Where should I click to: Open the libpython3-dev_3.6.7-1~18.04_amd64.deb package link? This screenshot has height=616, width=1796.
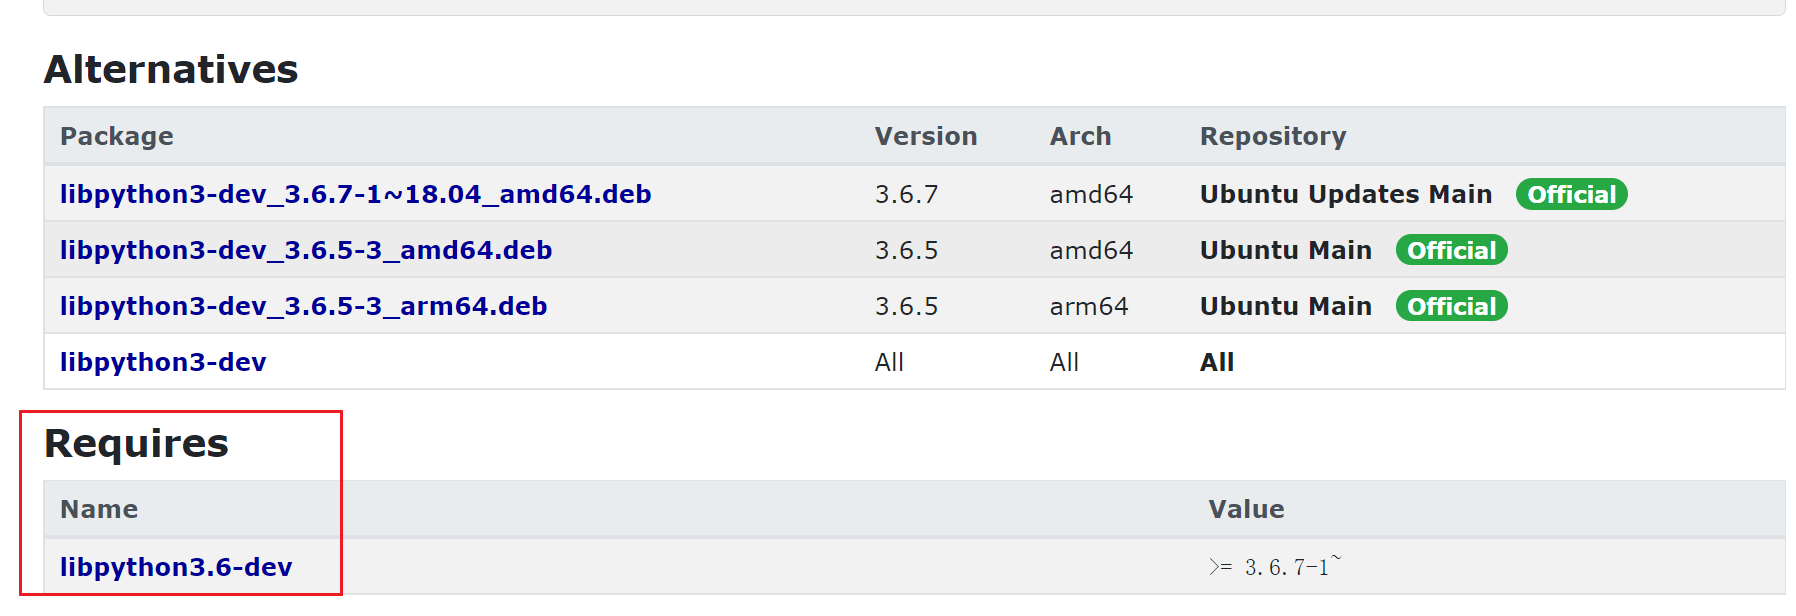pyautogui.click(x=355, y=194)
